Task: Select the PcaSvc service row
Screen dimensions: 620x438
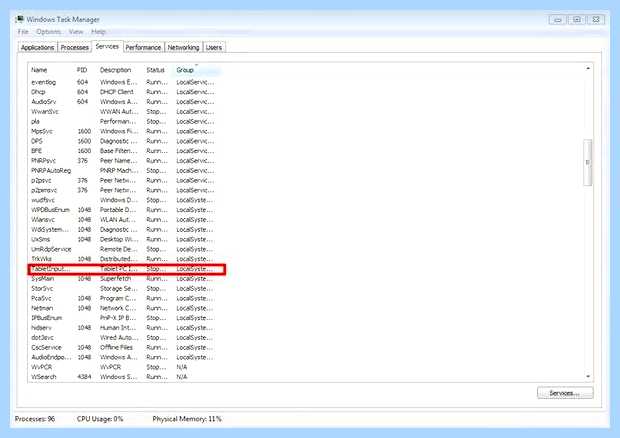Action: pos(123,298)
